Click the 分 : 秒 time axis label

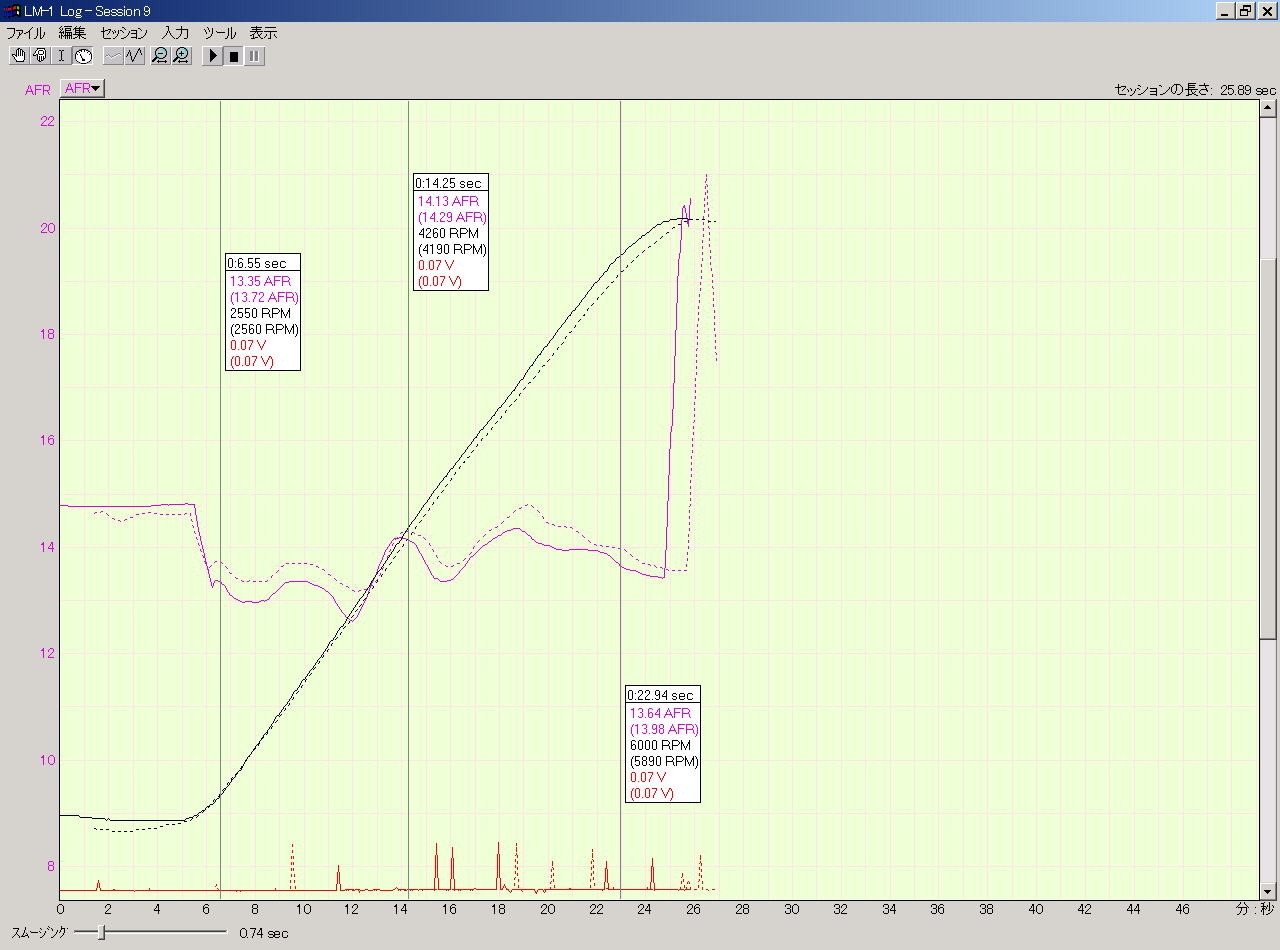1255,909
